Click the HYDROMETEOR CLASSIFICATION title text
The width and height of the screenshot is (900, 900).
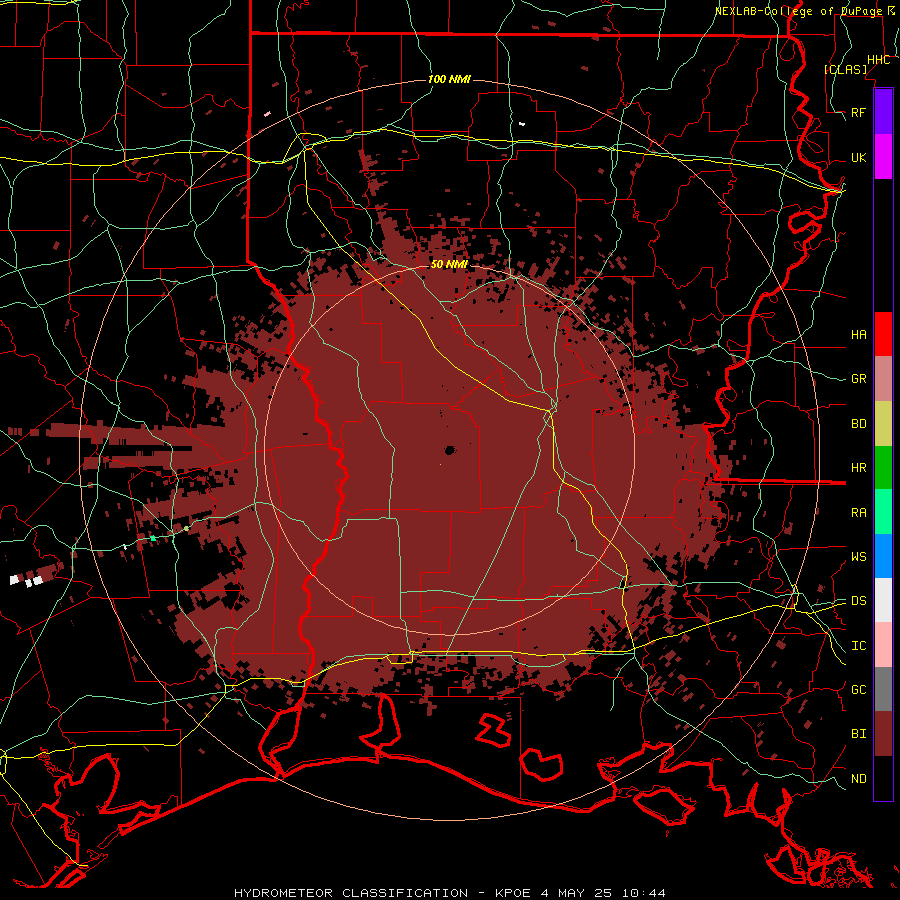351,893
